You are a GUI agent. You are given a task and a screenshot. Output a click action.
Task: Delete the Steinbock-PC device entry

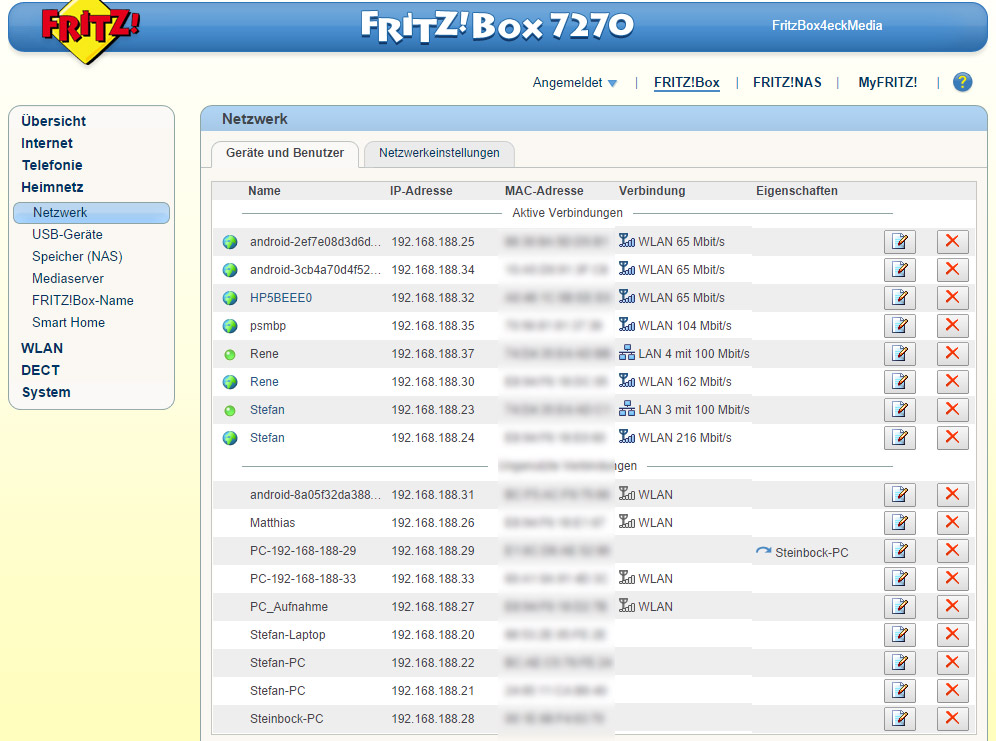(952, 718)
